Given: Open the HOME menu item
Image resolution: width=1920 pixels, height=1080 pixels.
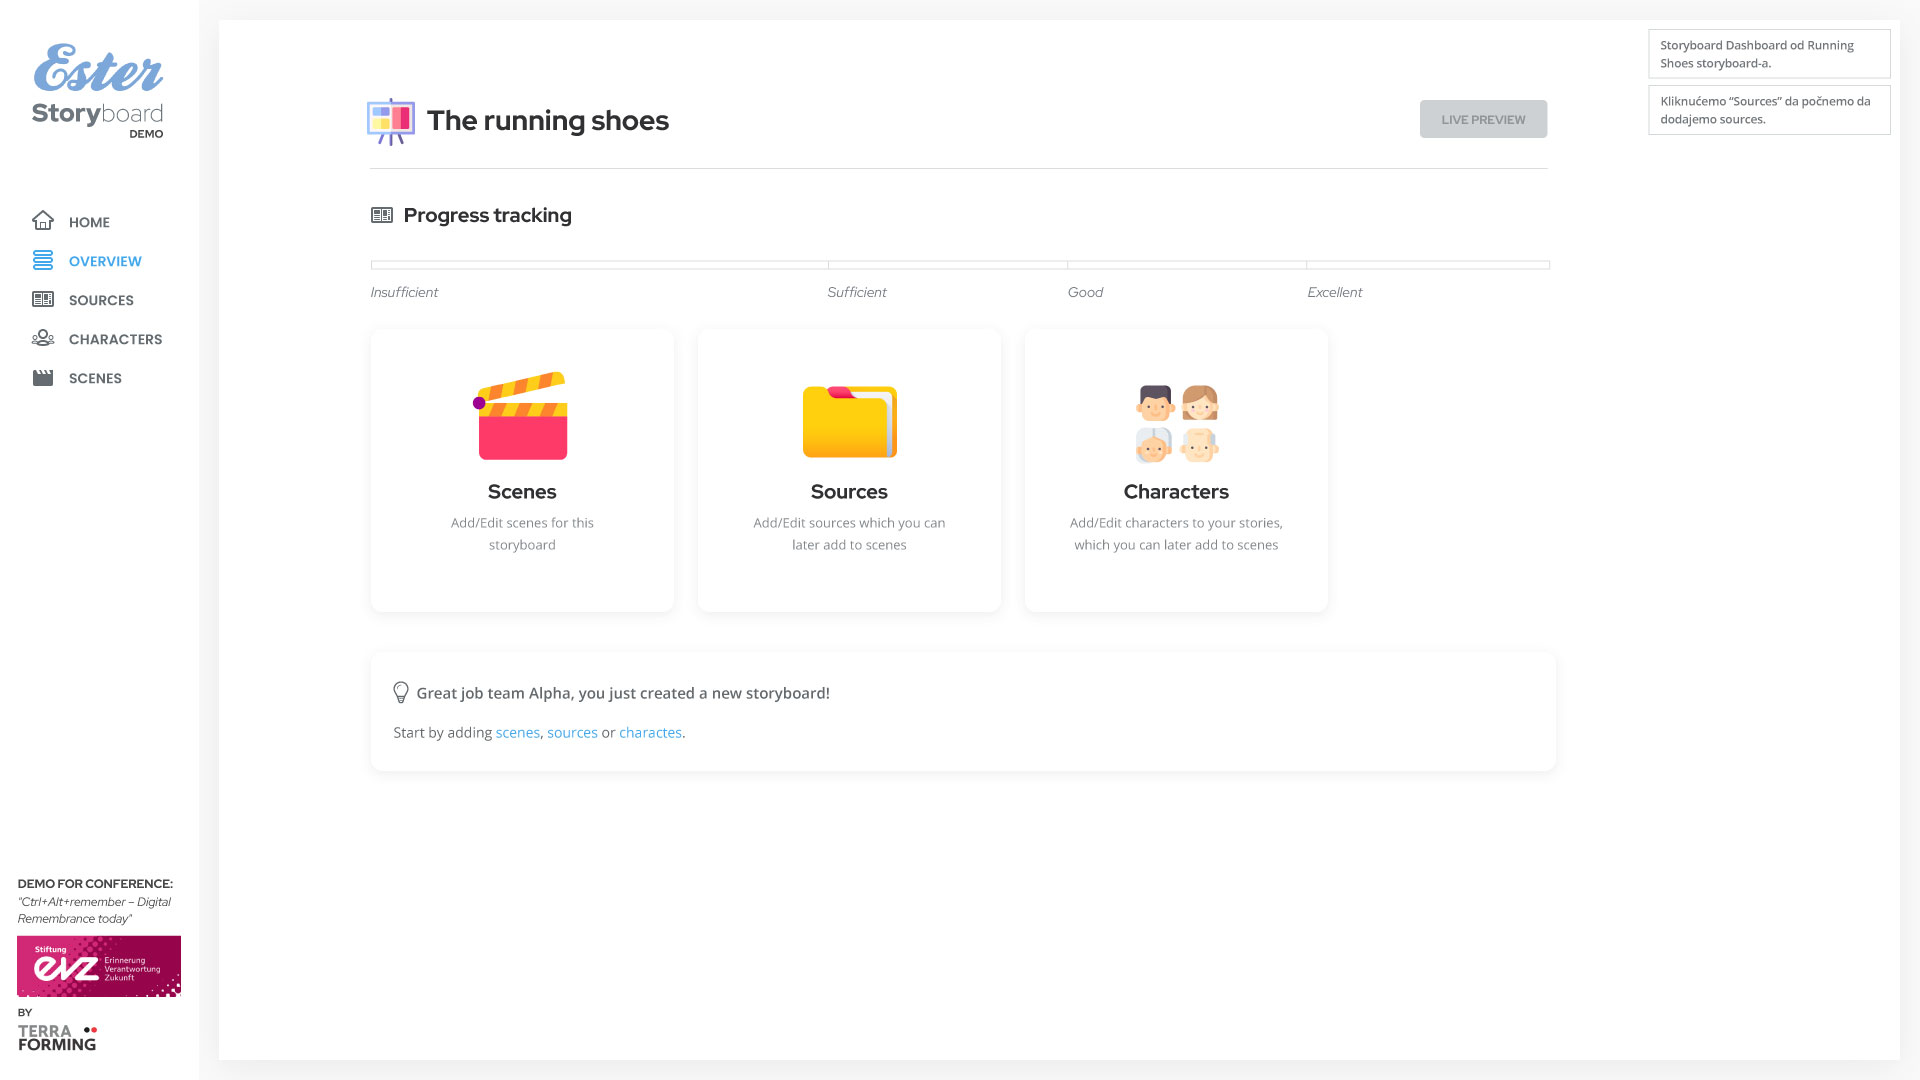Looking at the screenshot, I should click(x=89, y=222).
